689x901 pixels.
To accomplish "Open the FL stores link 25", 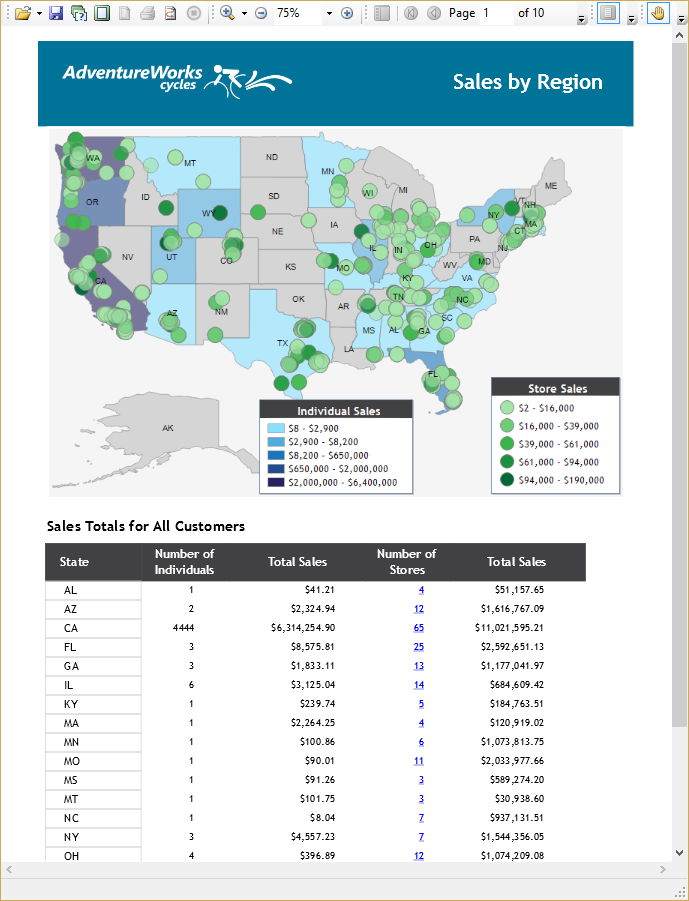I will (418, 646).
